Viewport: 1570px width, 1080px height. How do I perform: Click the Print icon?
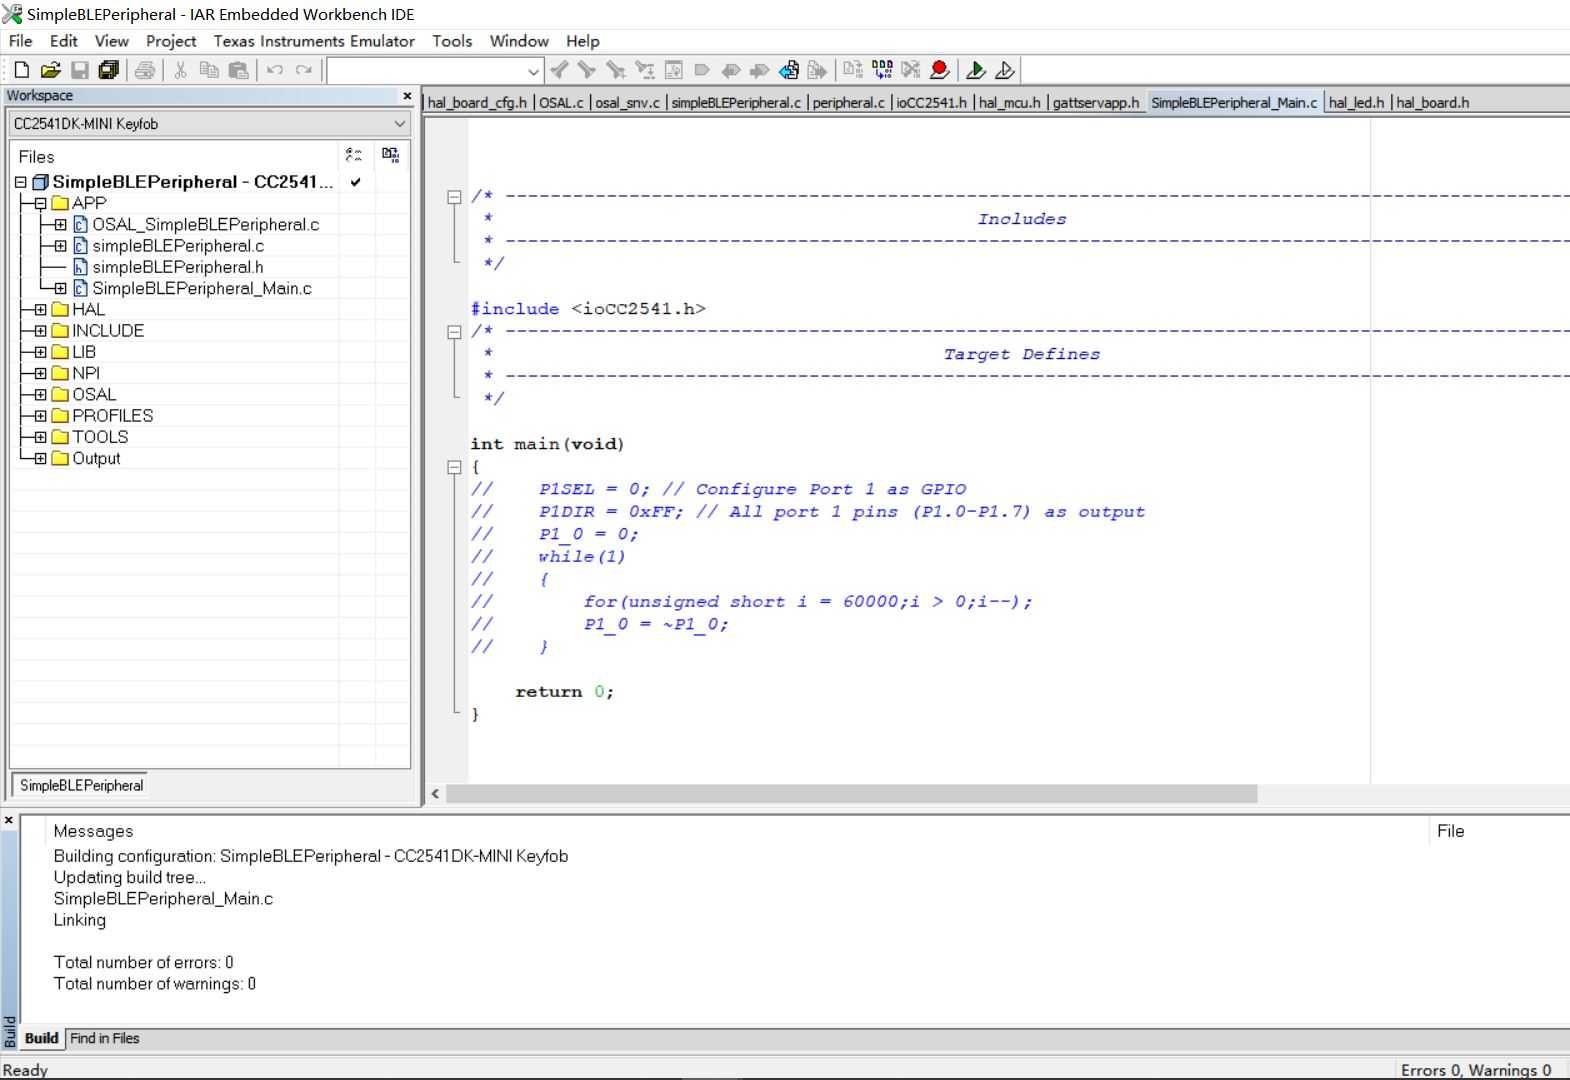(145, 70)
